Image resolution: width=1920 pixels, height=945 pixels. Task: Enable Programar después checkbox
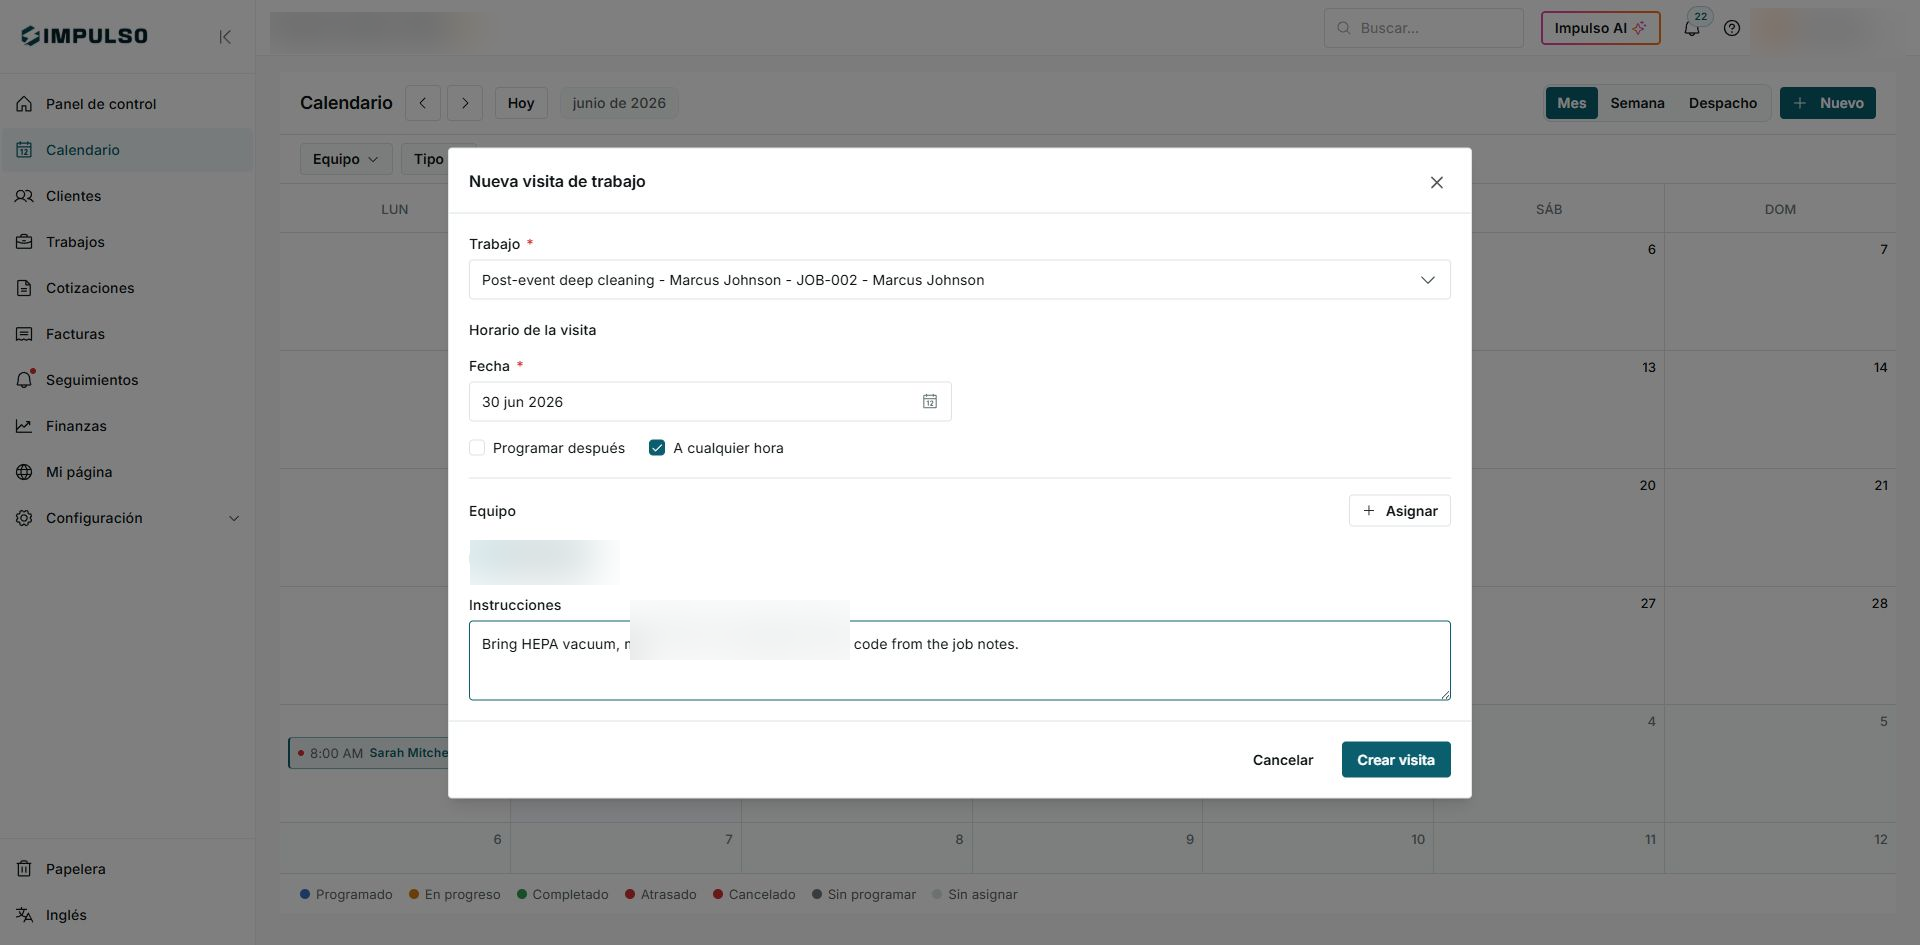477,448
